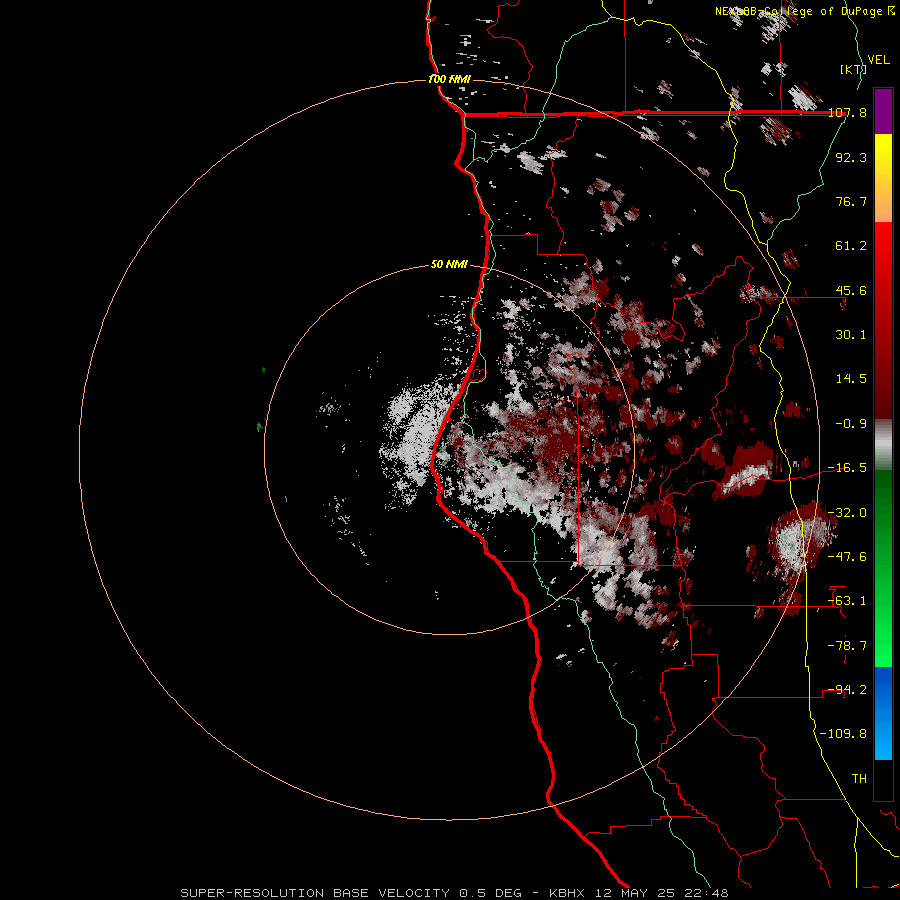
Task: Click the -0.9 velocity scale value
Action: coord(851,424)
